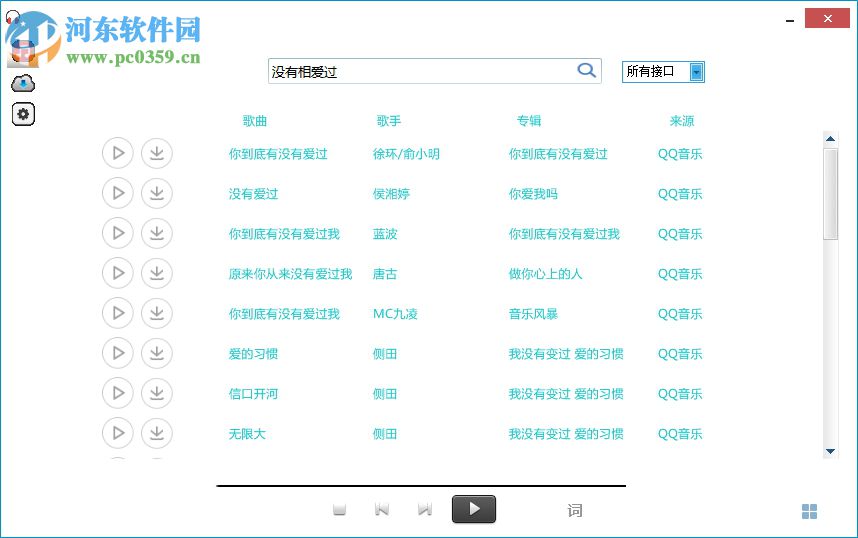Play the song 无限大
Viewport: 858px width, 538px height.
118,433
